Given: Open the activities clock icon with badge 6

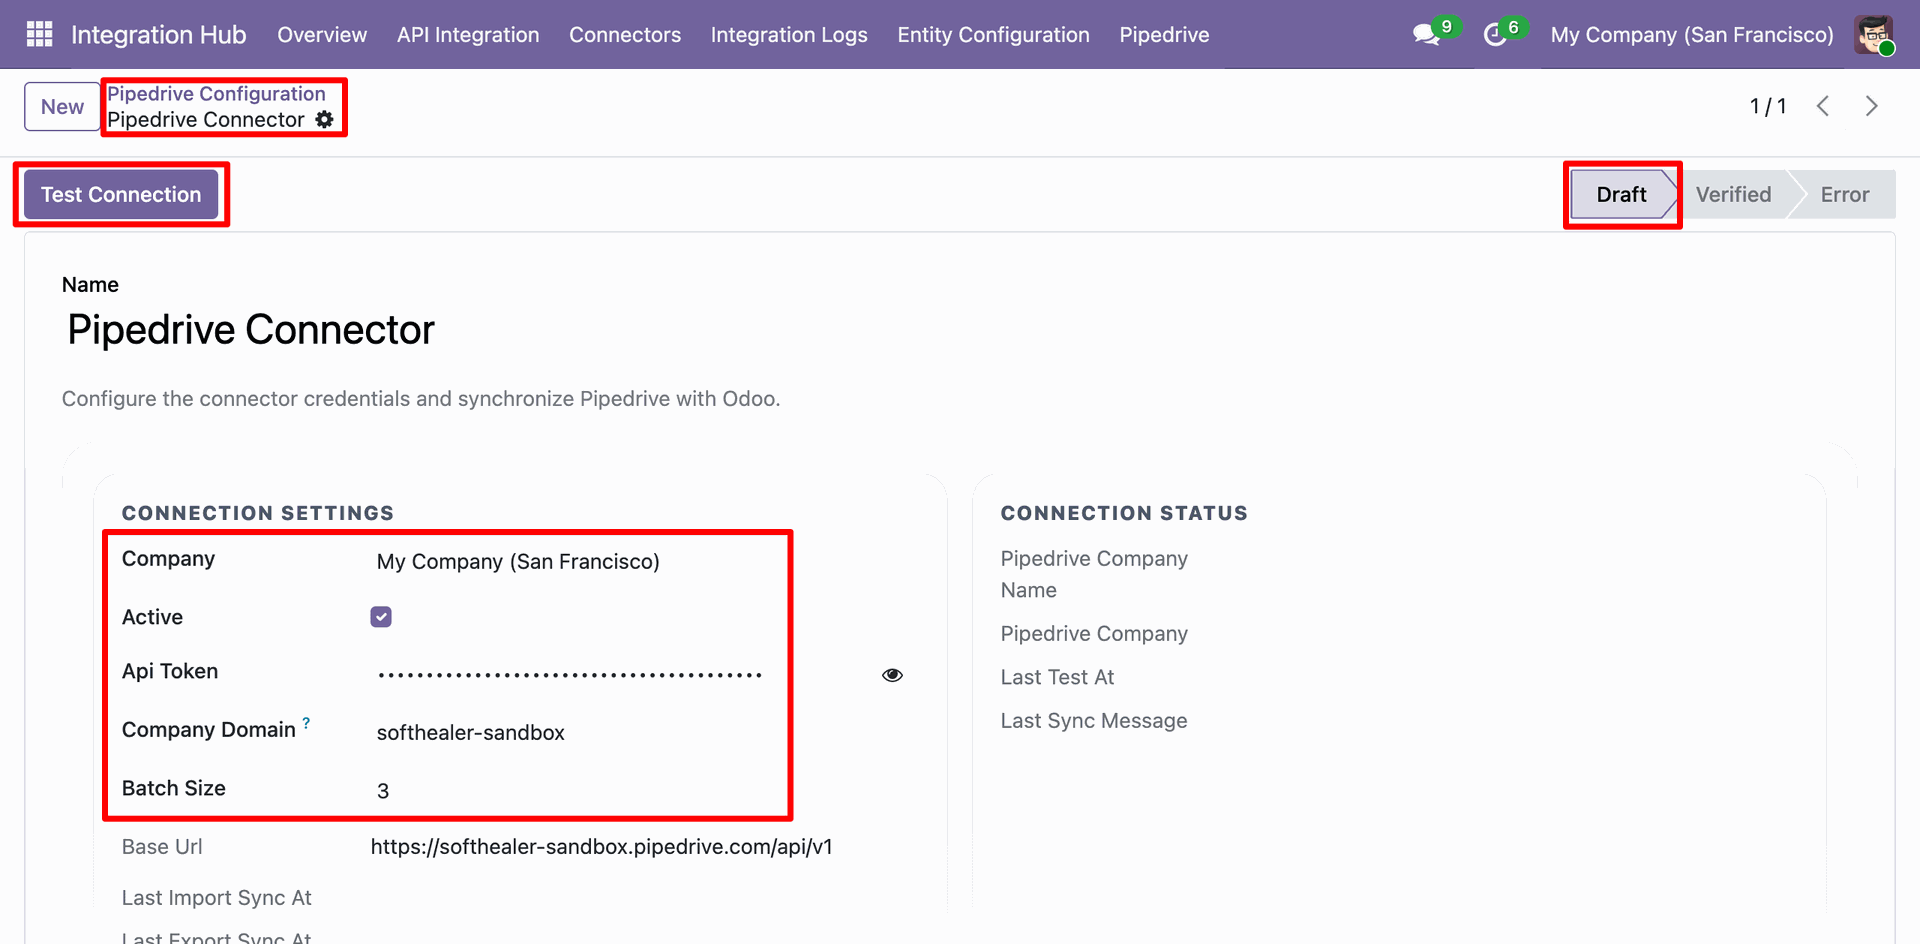Looking at the screenshot, I should [x=1495, y=34].
